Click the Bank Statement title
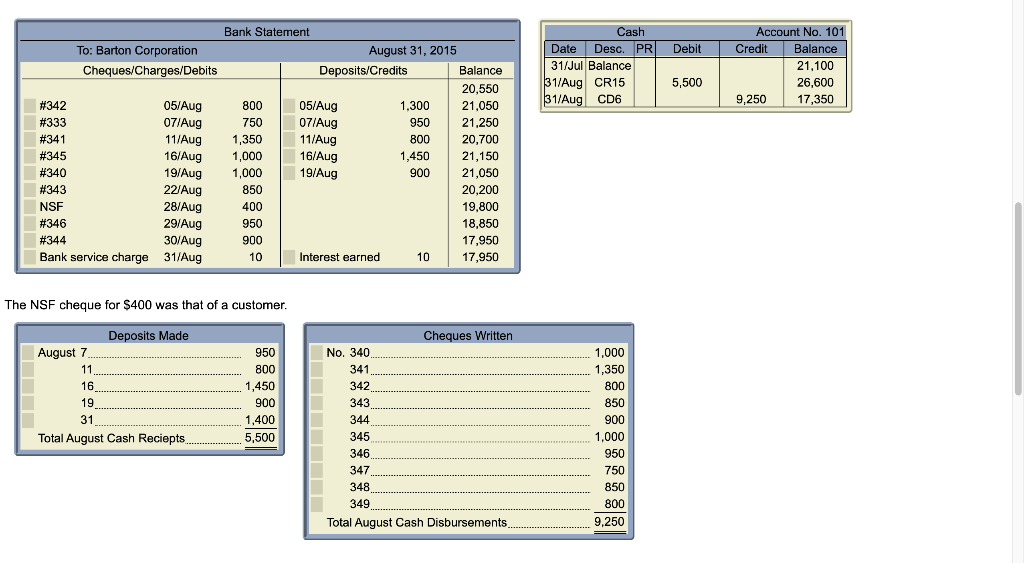The width and height of the screenshot is (1024, 563). tap(266, 32)
